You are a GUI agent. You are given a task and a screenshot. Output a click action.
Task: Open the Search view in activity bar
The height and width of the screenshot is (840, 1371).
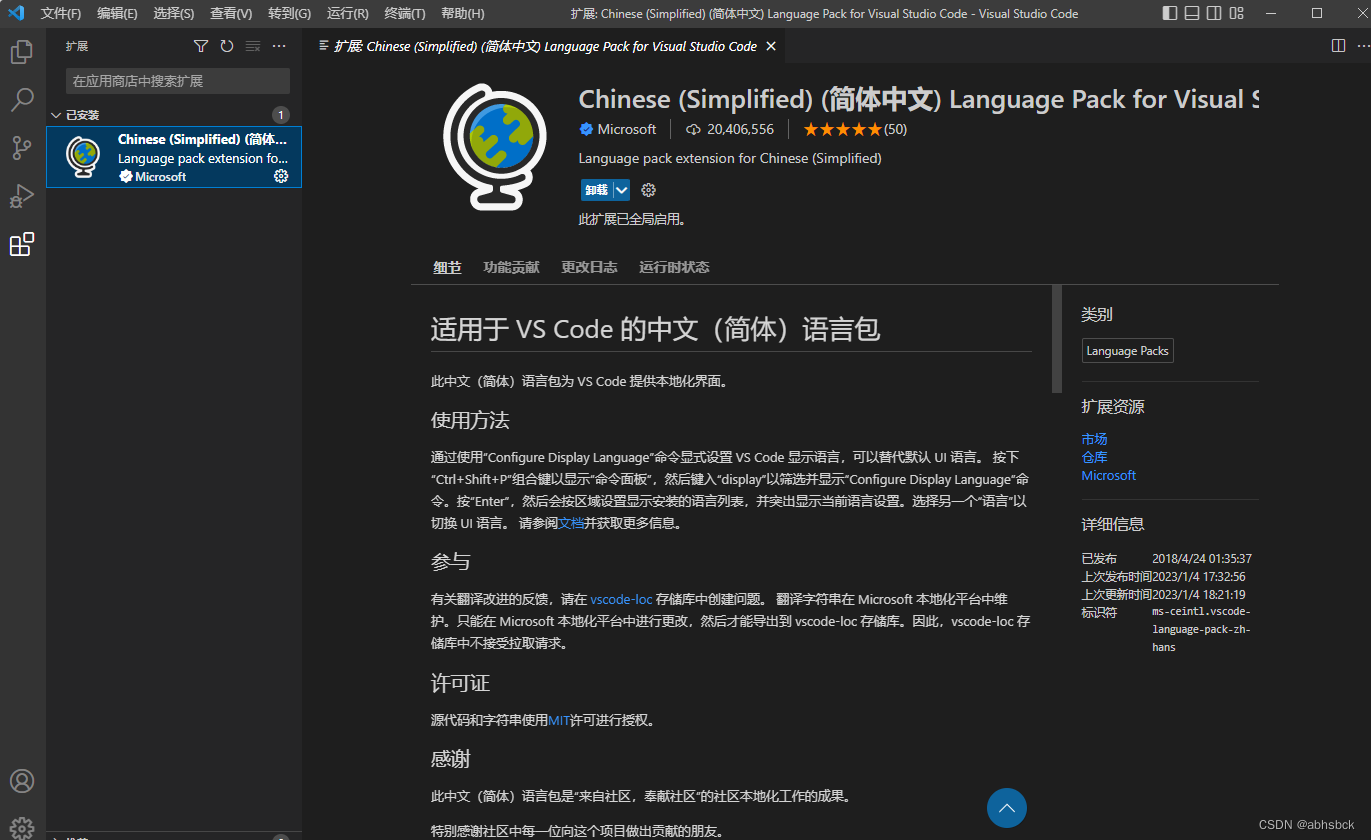tap(22, 100)
